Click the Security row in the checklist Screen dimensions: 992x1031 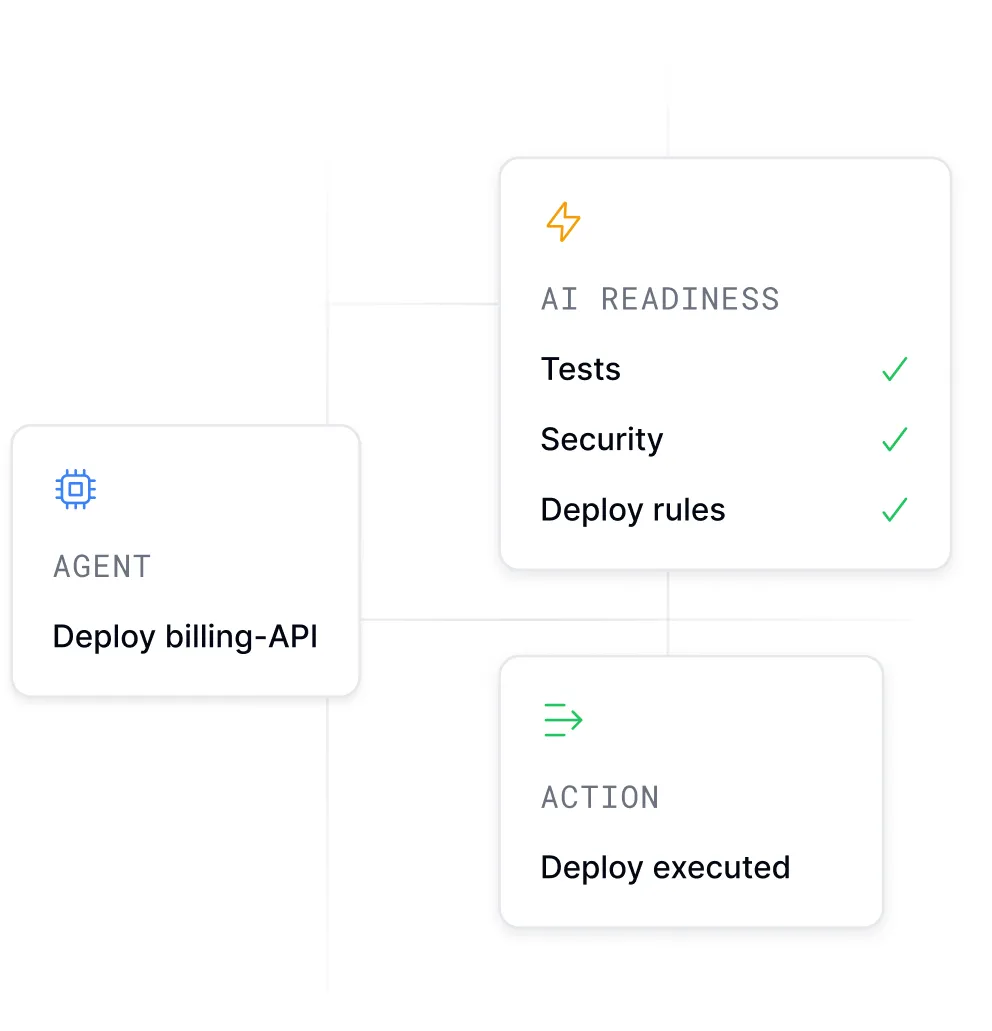(601, 439)
